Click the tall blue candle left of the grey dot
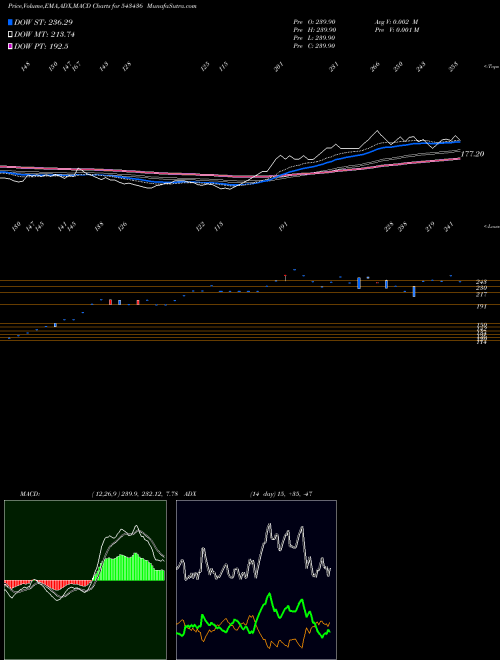This screenshot has height=660, width=500. pyautogui.click(x=359, y=283)
